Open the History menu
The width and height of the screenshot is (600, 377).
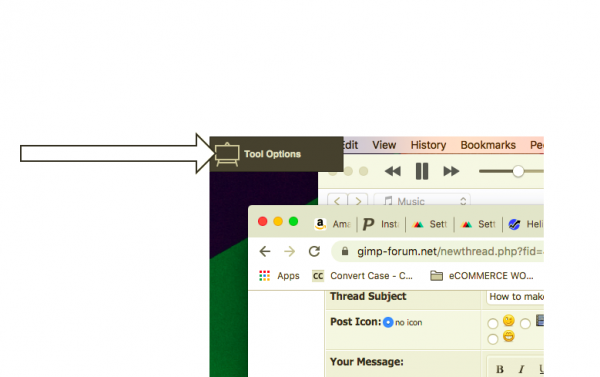click(x=428, y=145)
